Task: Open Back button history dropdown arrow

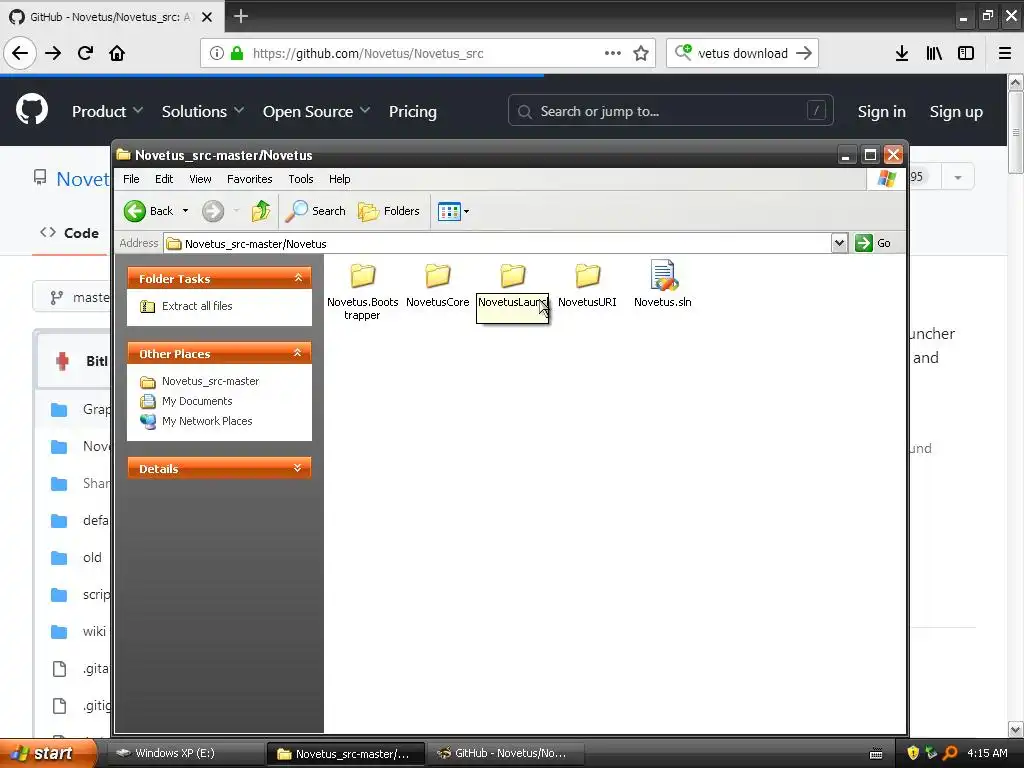Action: [x=185, y=211]
